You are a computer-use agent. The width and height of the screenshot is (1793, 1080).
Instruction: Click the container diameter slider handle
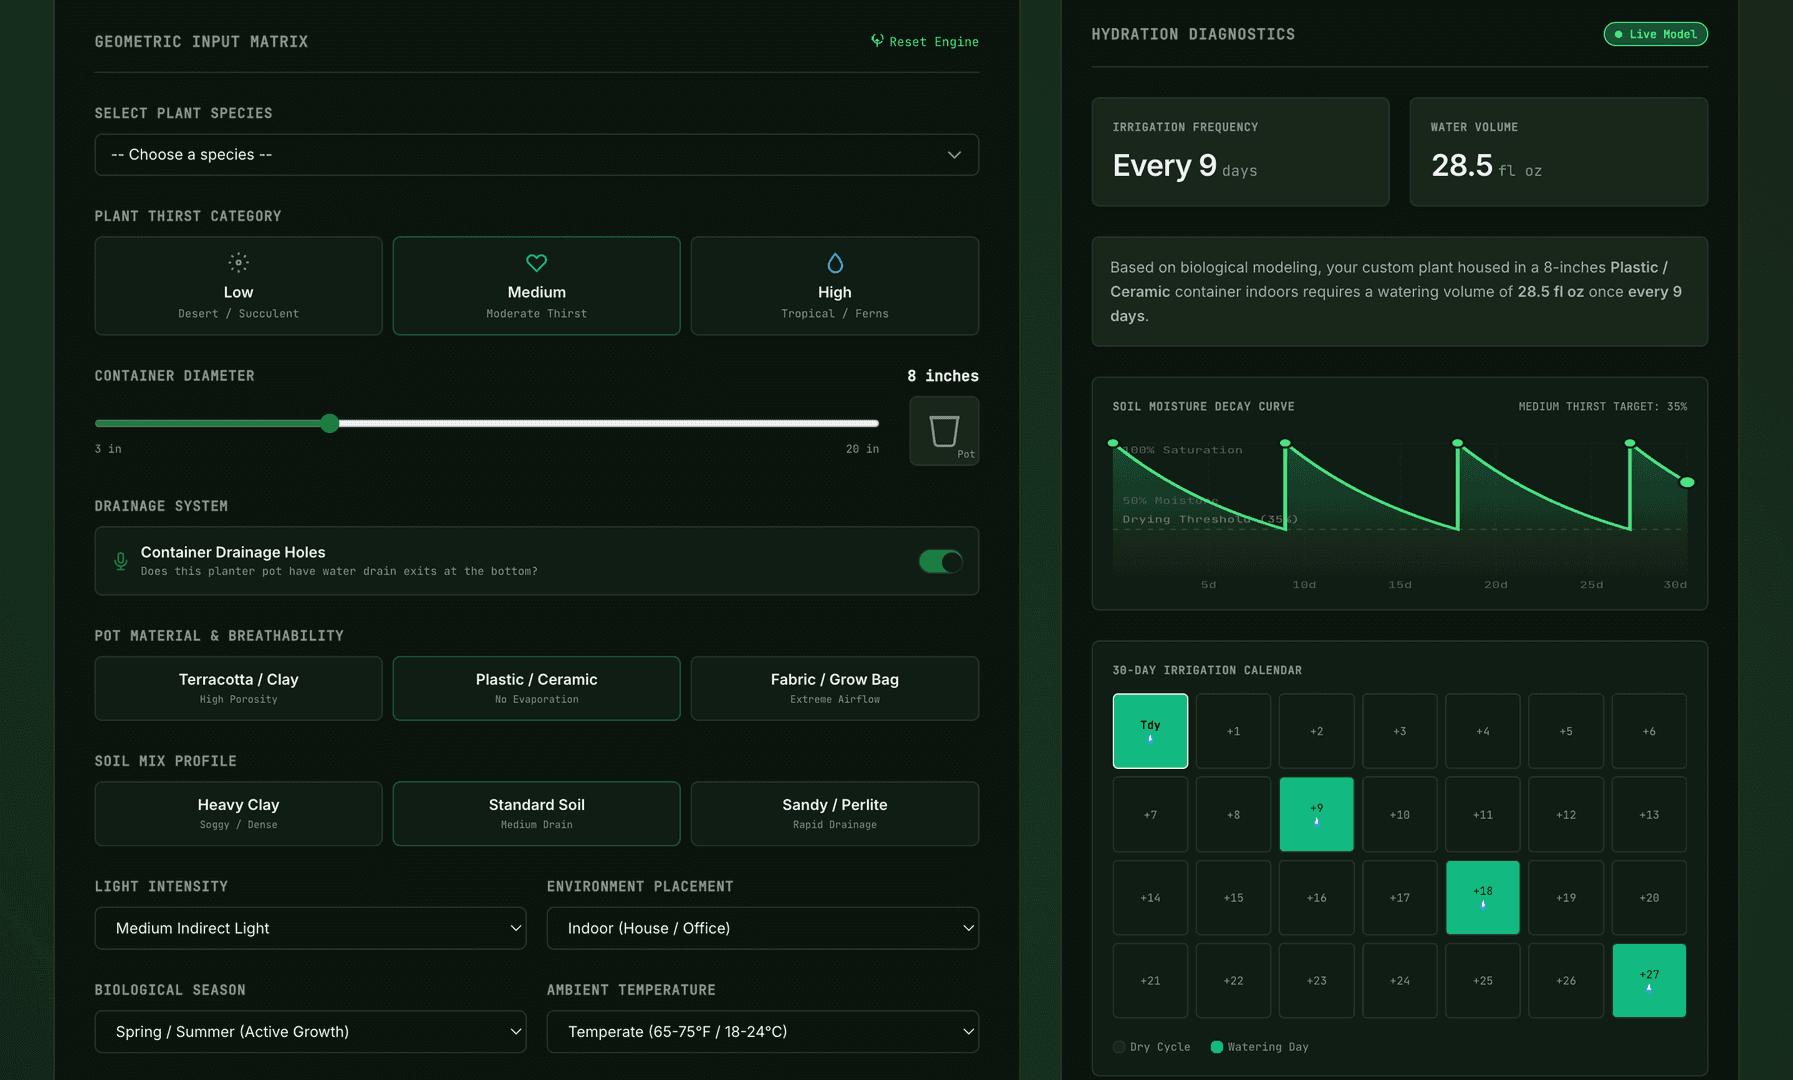(330, 423)
